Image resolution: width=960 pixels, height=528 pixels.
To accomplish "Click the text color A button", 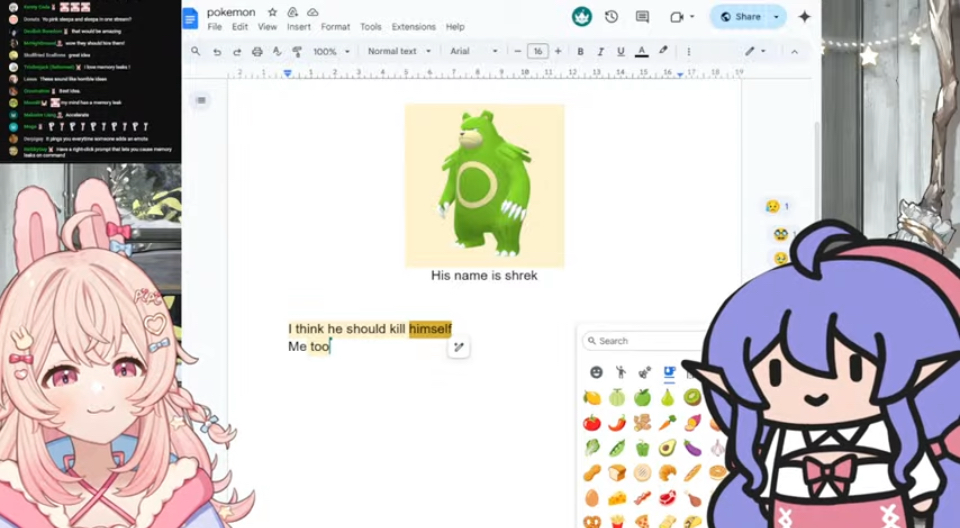I will (x=641, y=51).
